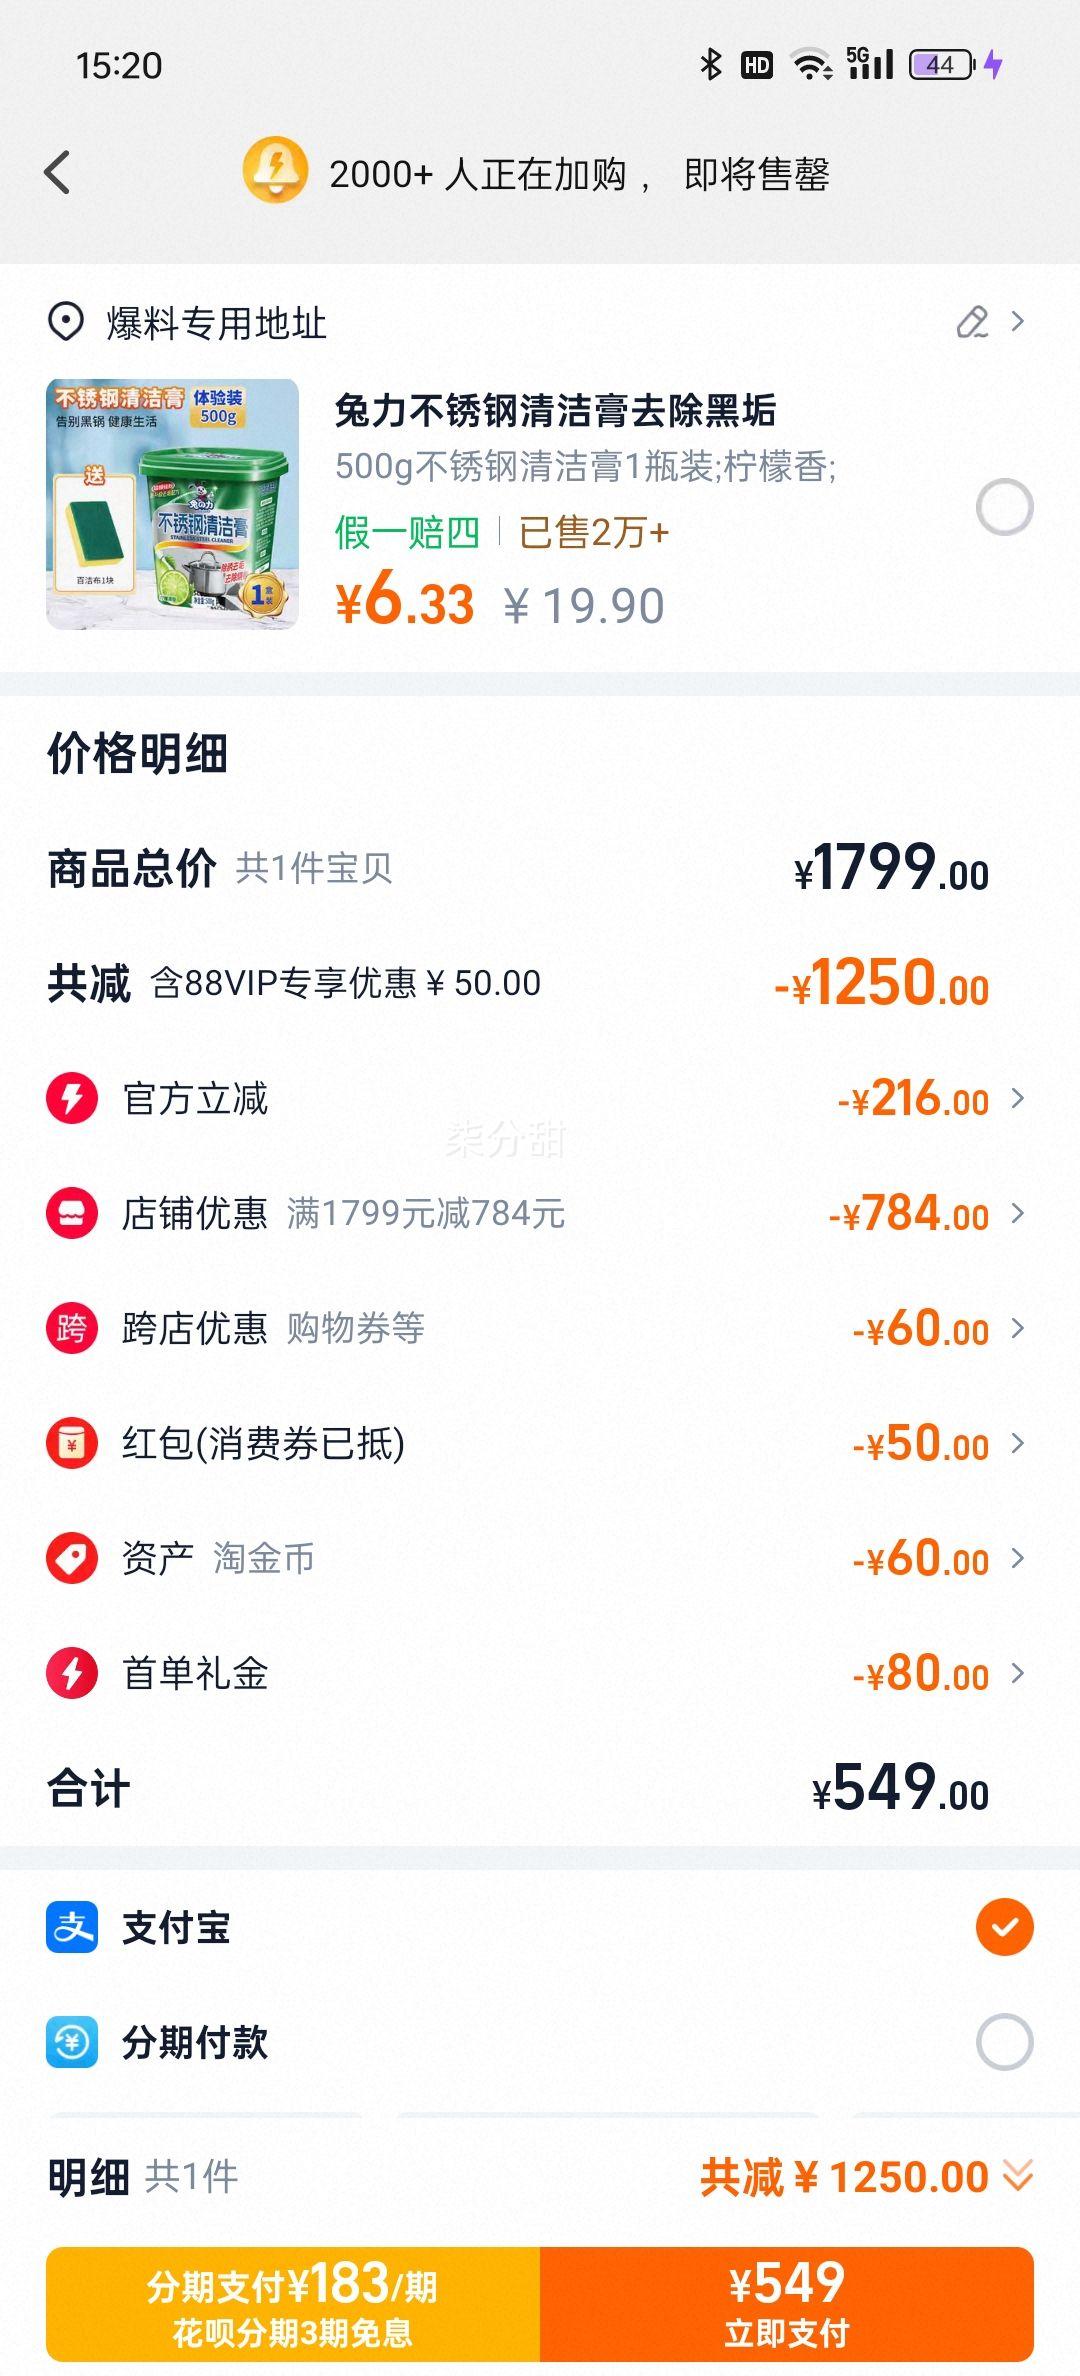
Task: Collapse the 共减 ¥1250.00 details arrow
Action: (x=1018, y=2175)
